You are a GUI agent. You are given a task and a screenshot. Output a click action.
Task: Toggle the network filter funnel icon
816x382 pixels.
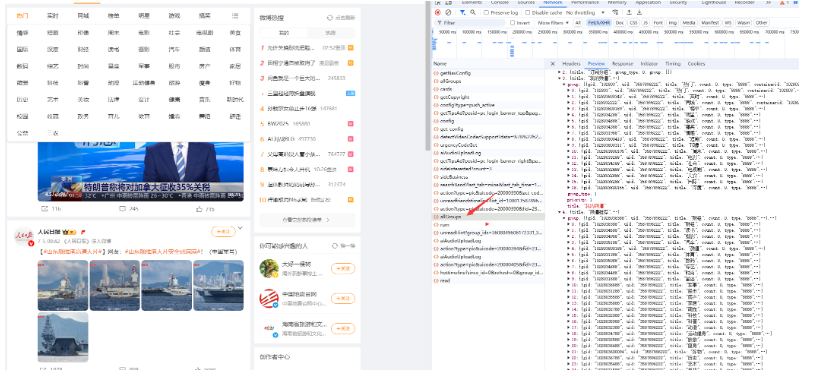coord(462,12)
